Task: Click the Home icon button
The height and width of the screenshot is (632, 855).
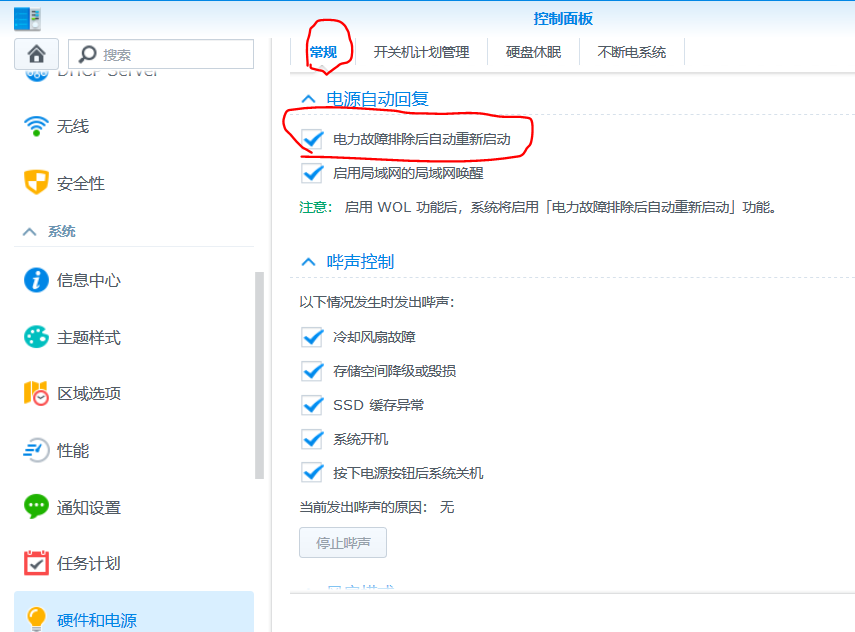Action: 37,54
